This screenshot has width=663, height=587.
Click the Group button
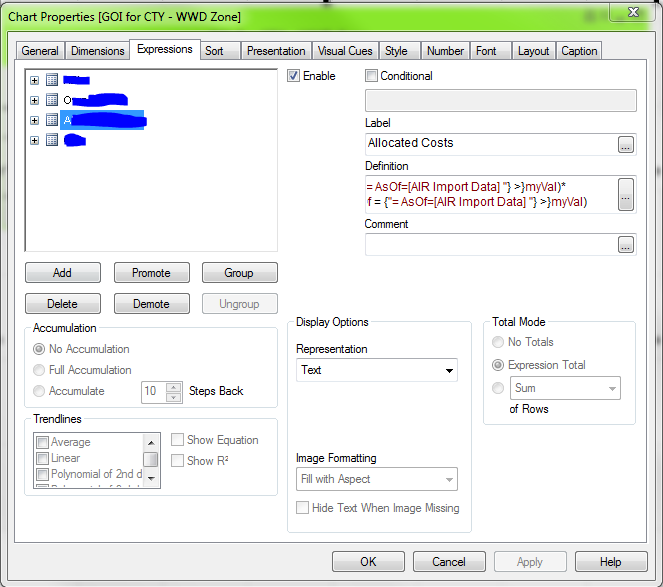tap(239, 273)
